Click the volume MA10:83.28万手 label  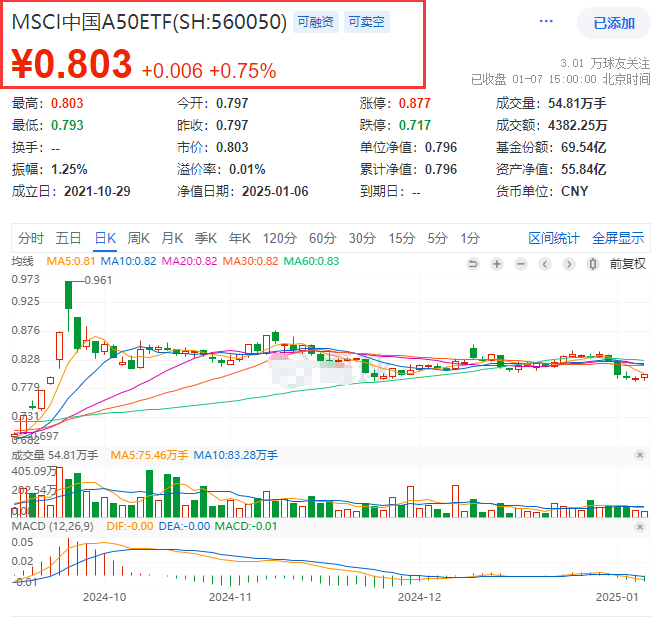click(235, 455)
